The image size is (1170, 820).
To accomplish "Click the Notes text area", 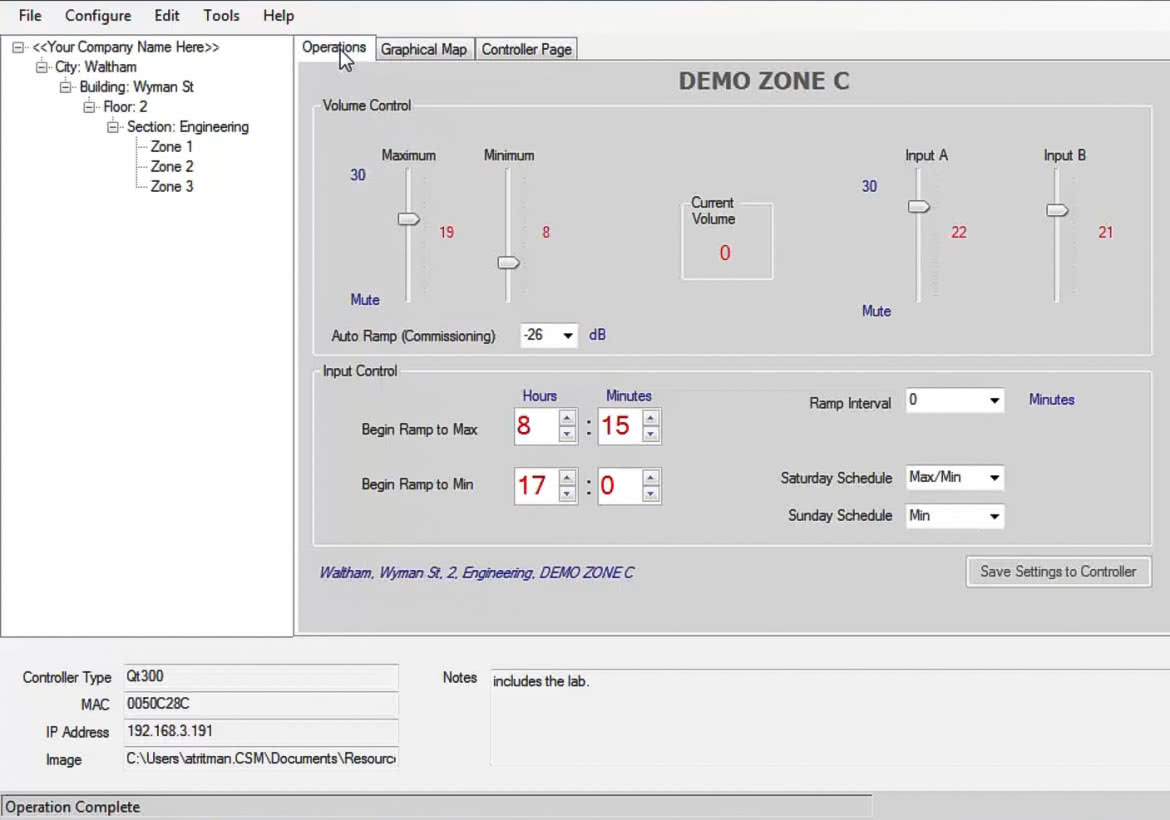I will point(830,717).
